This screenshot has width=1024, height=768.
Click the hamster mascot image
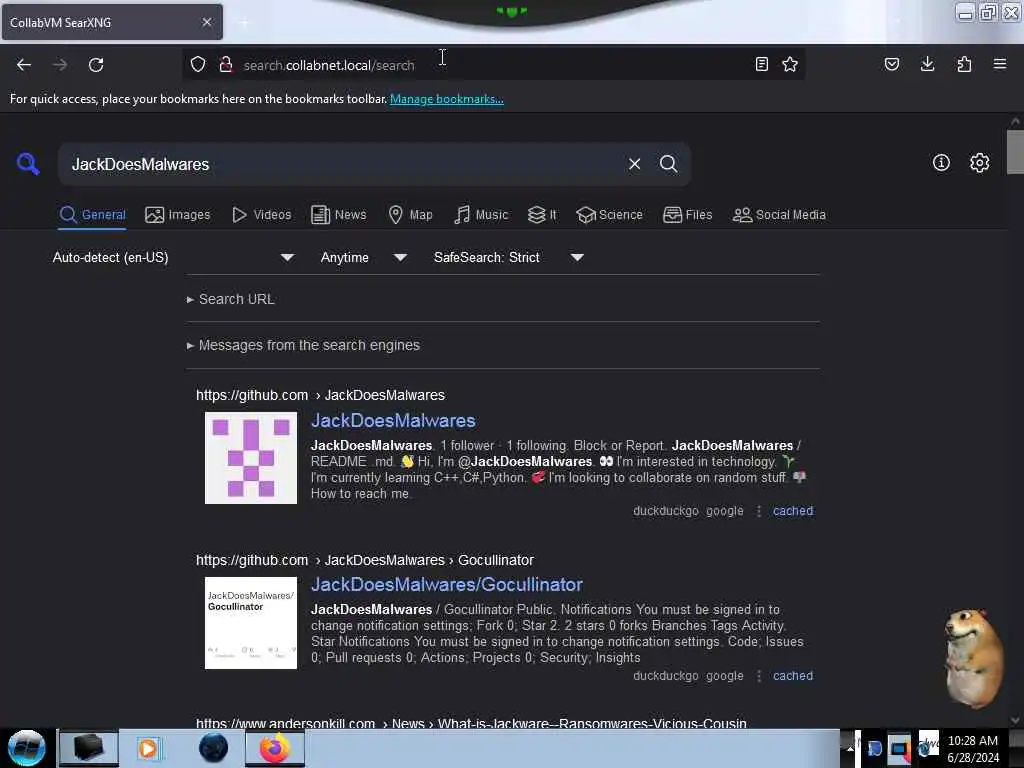pyautogui.click(x=974, y=658)
